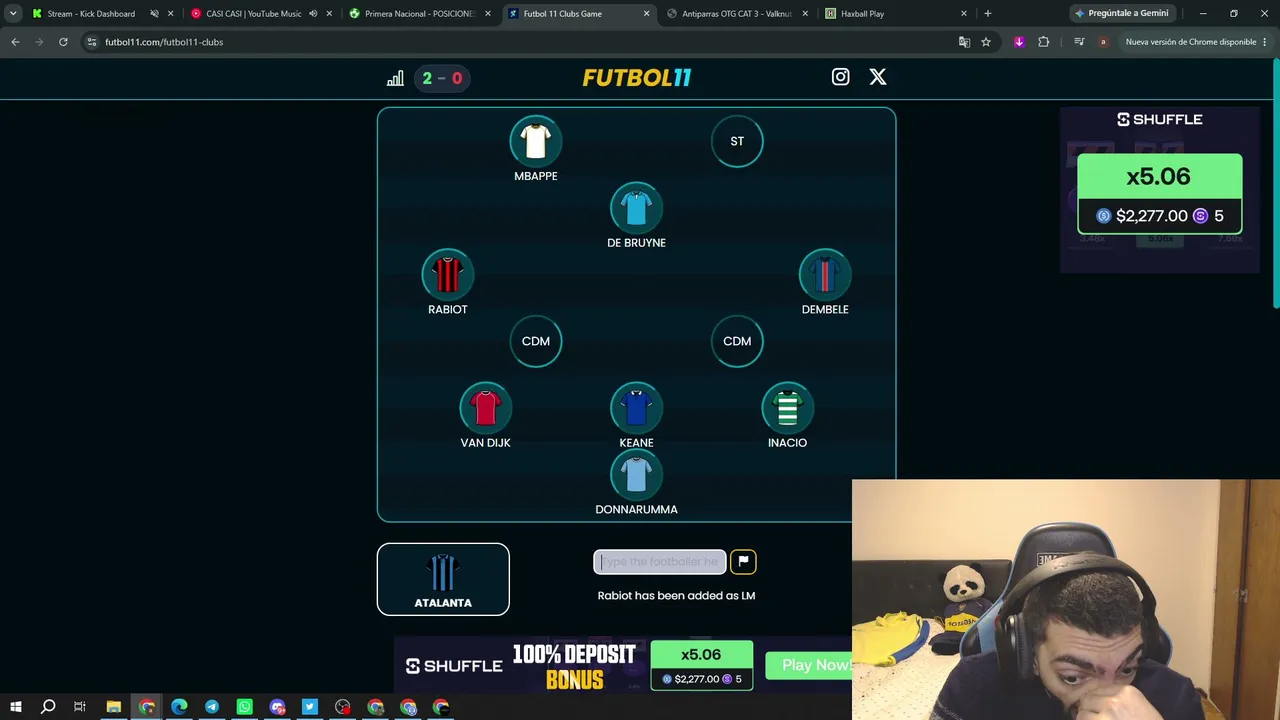
Task: Open the media controls icon
Action: (x=1079, y=42)
